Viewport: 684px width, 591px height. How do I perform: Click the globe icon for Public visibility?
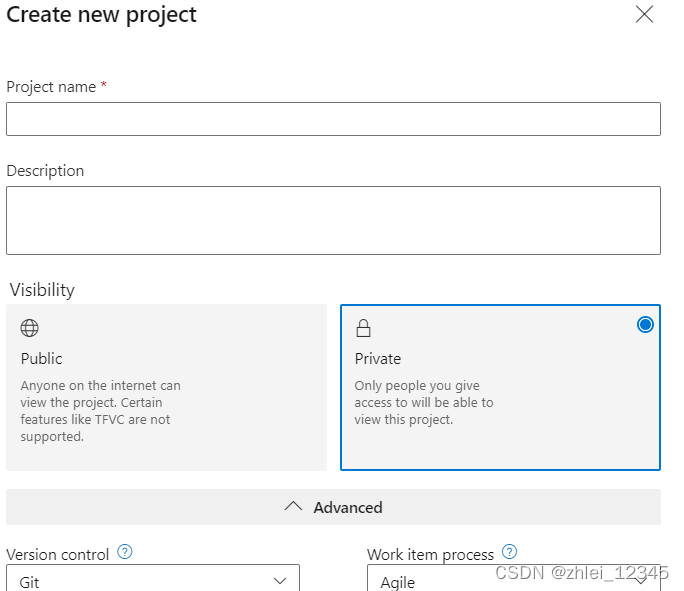pos(30,328)
